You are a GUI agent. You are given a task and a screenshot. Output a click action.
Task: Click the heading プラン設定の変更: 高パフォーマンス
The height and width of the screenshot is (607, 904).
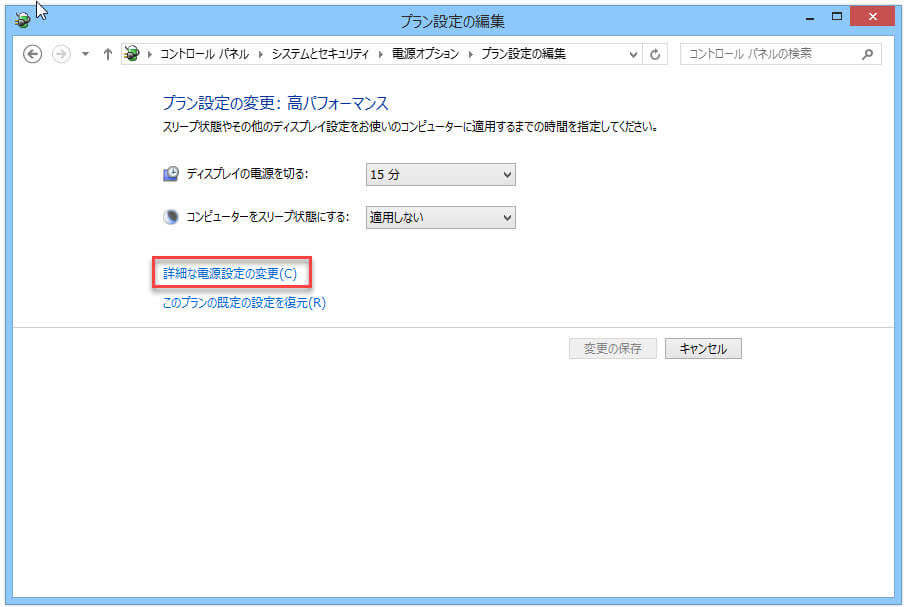pyautogui.click(x=276, y=103)
